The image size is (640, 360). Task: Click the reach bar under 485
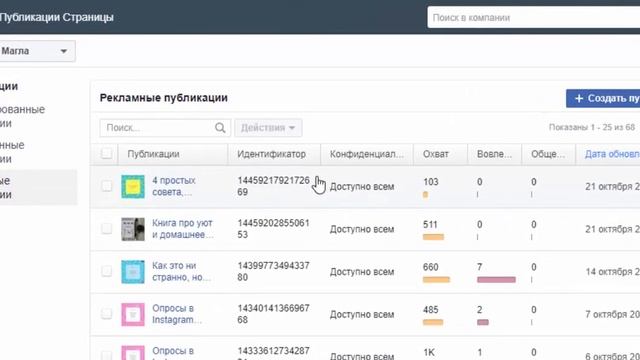[x=433, y=322]
